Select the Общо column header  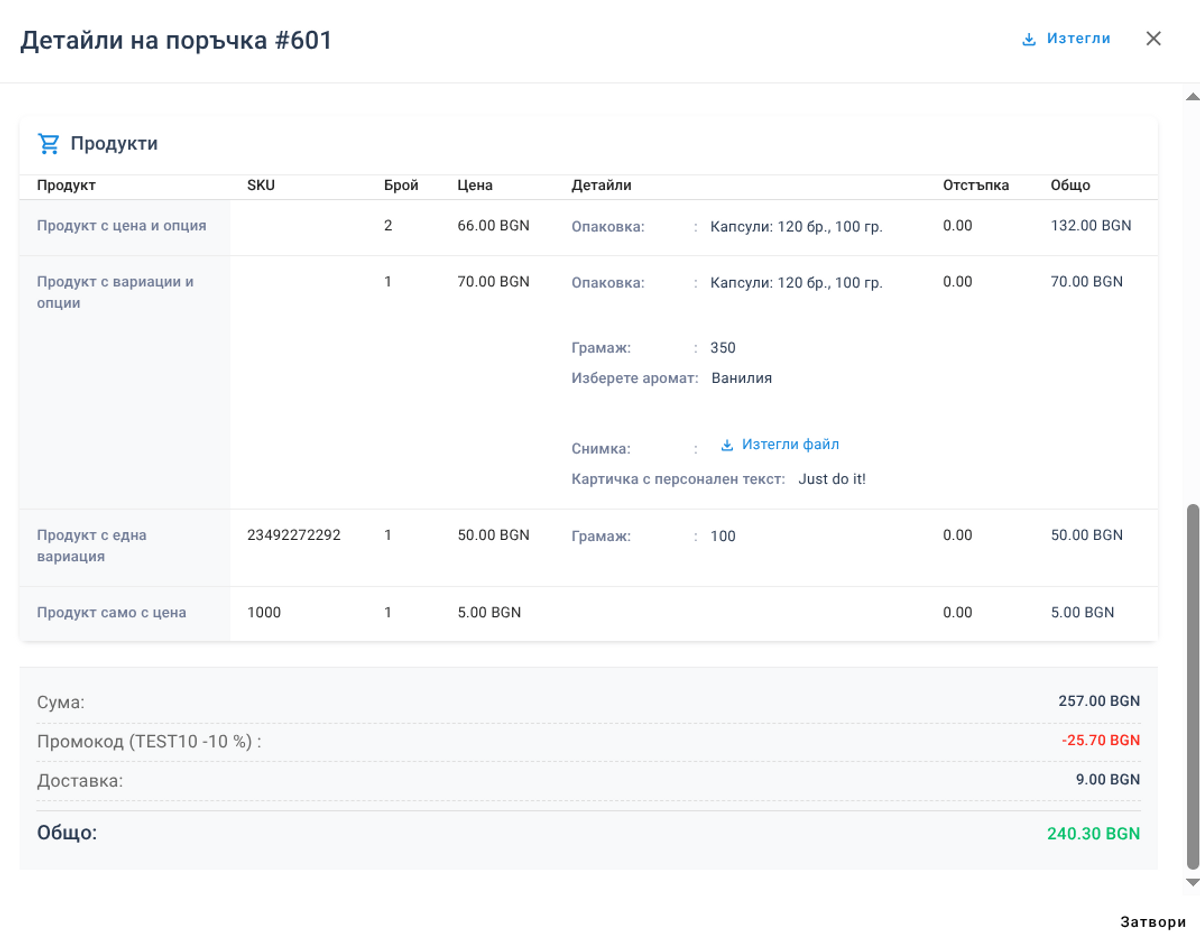[1070, 185]
